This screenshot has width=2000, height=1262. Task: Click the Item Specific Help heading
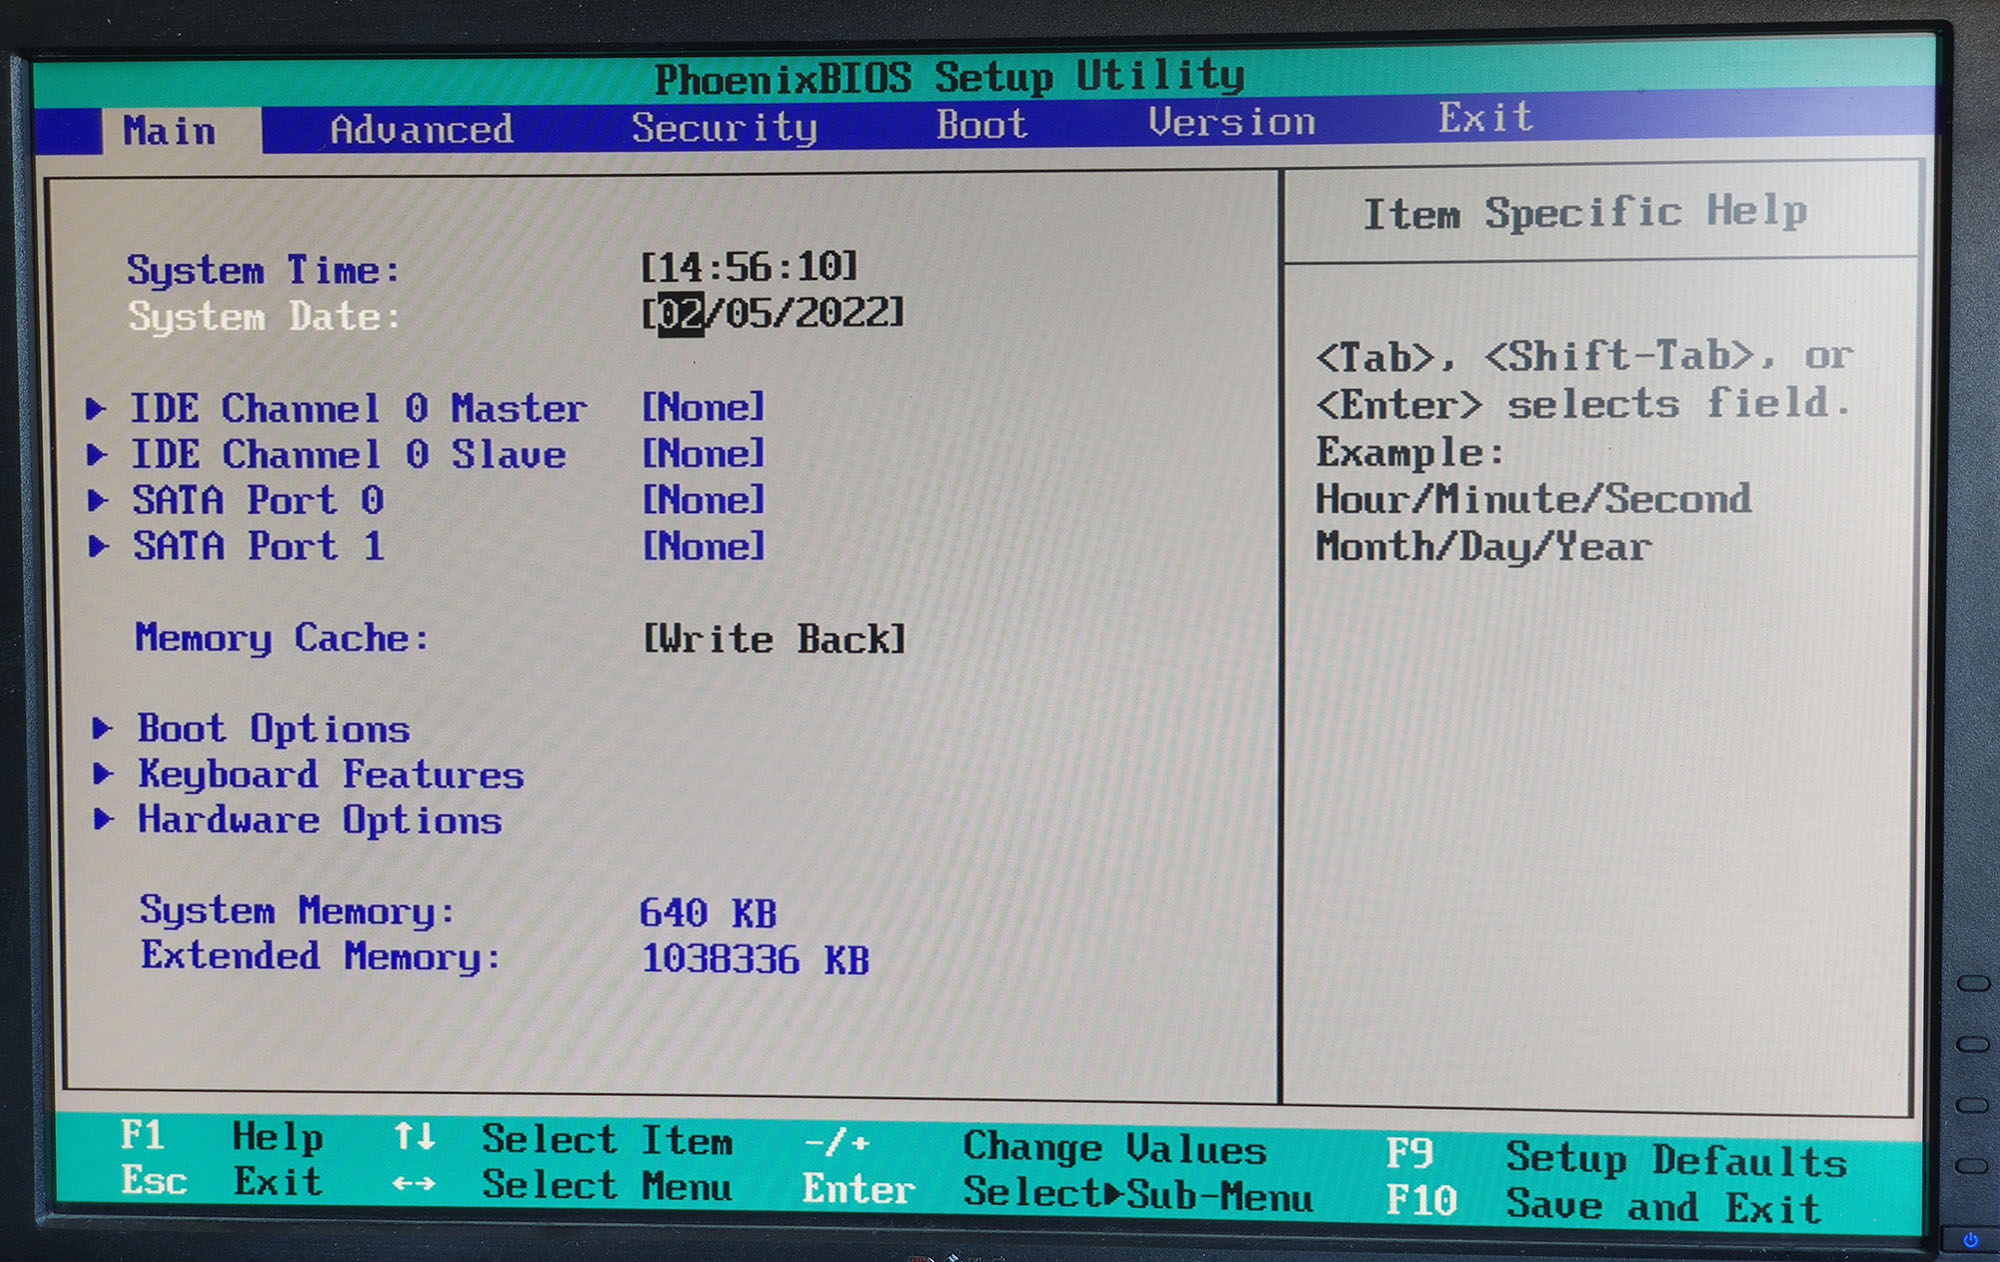coord(1586,212)
